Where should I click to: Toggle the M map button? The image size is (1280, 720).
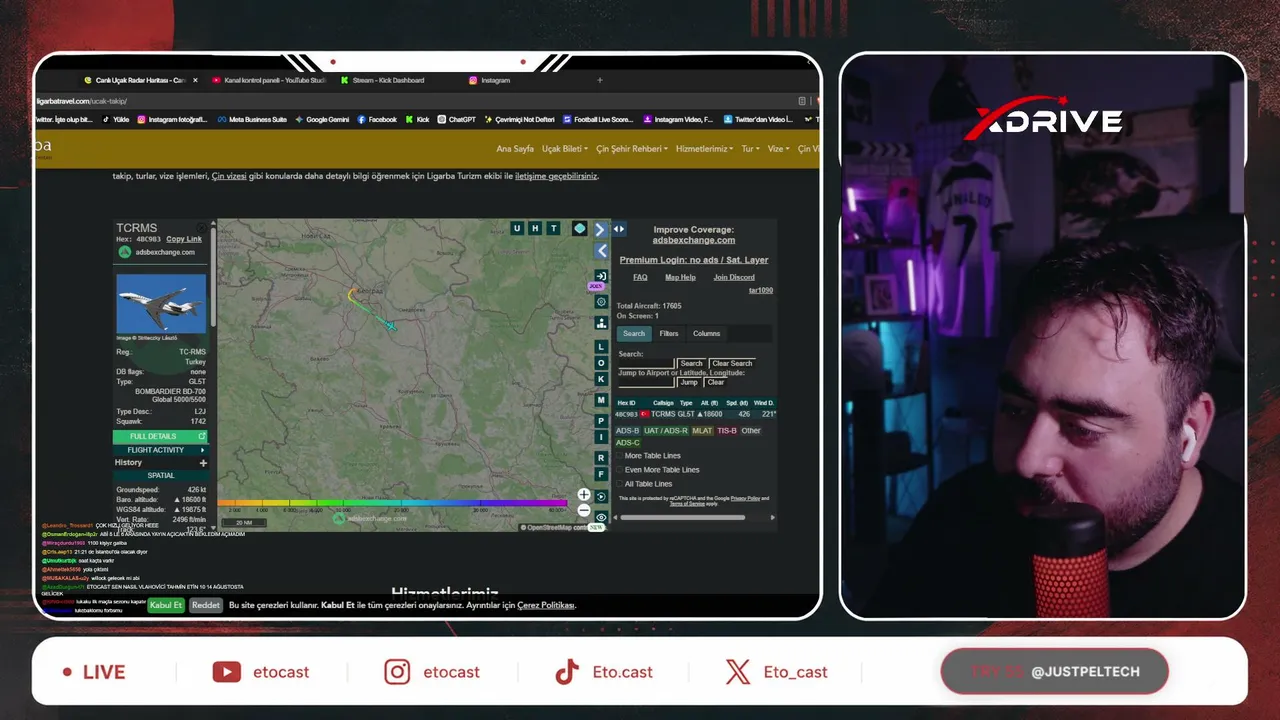pos(601,400)
